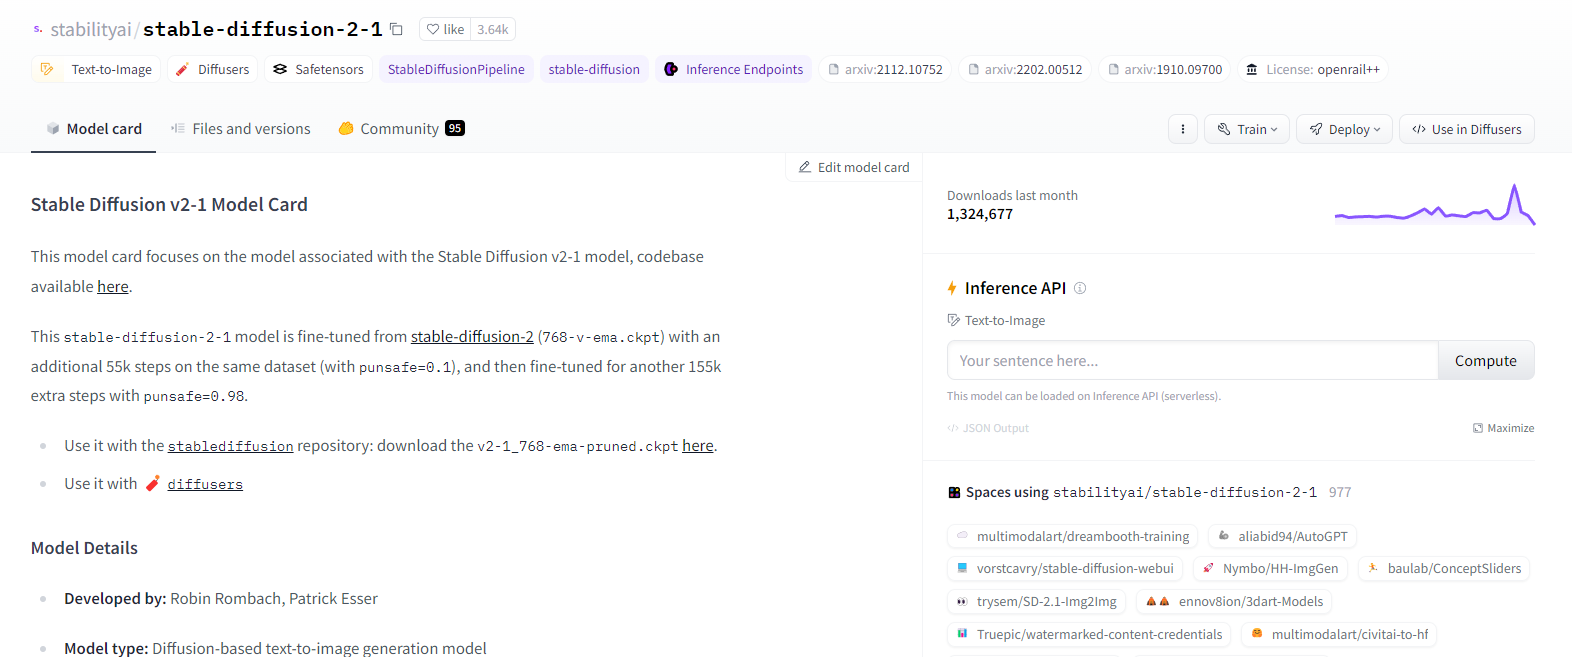Maximize the inference widget

coord(1503,428)
